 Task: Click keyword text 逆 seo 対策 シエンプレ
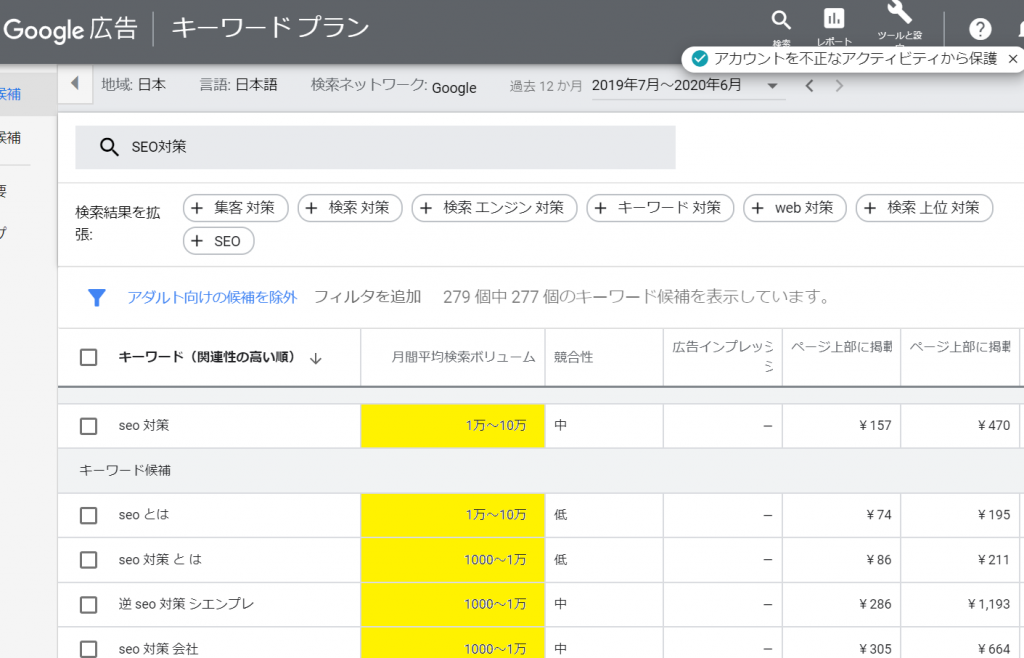pyautogui.click(x=186, y=604)
